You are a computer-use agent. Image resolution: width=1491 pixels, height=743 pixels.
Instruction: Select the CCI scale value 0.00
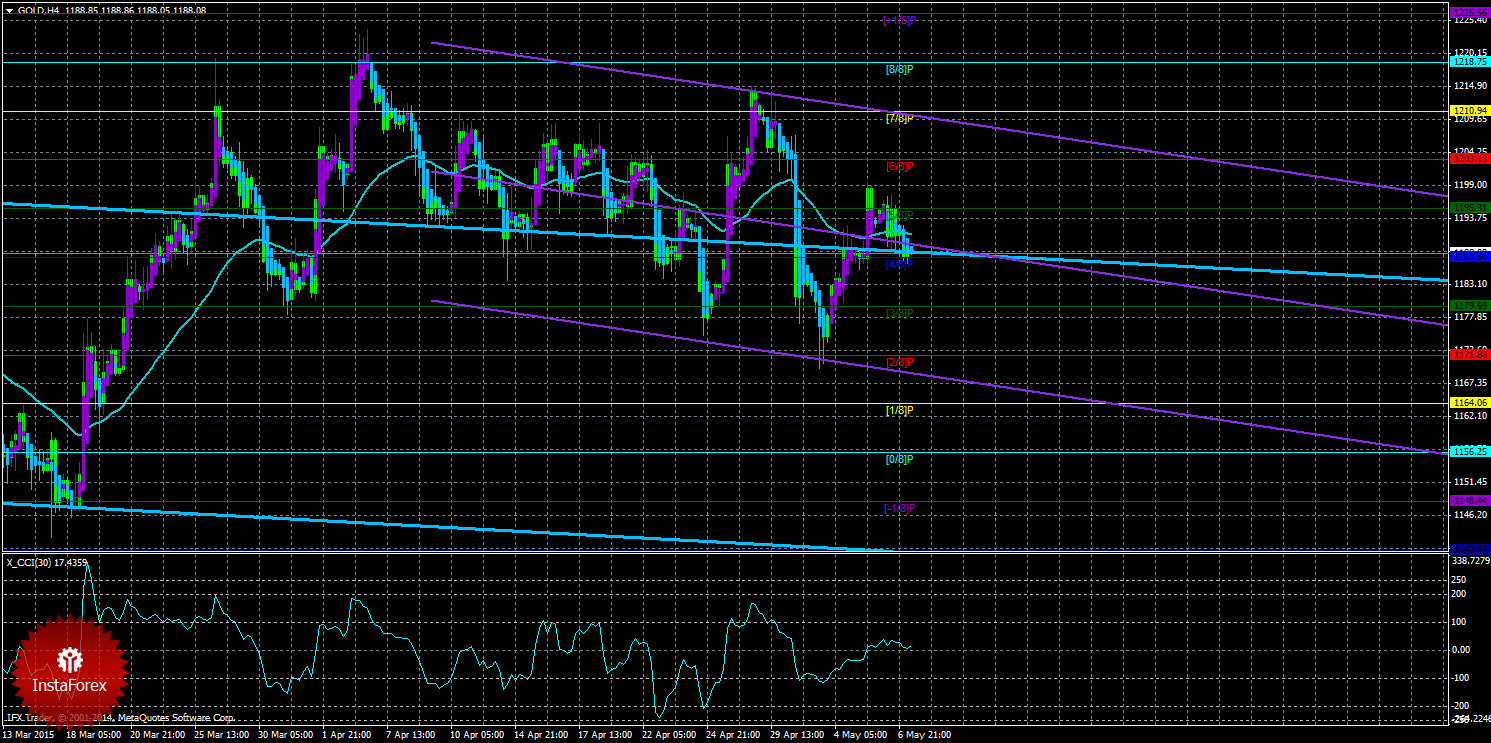click(1463, 649)
